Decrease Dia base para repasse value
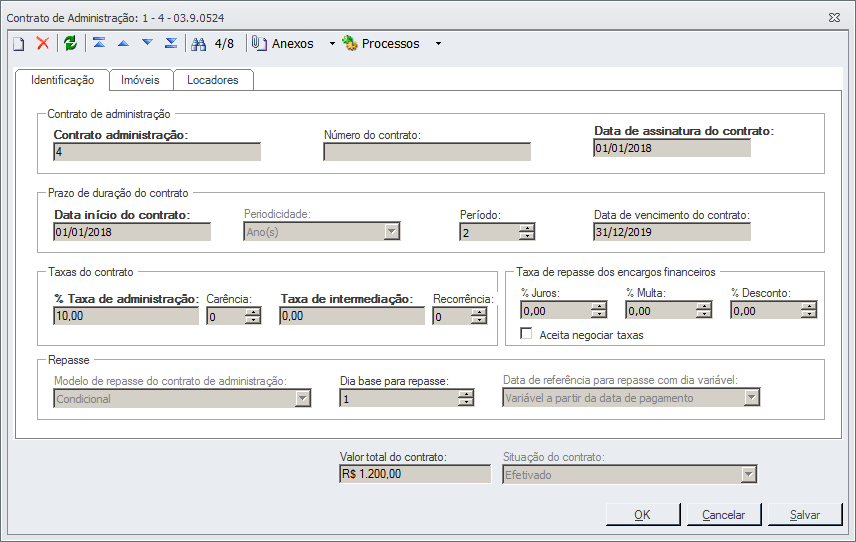 [466, 403]
